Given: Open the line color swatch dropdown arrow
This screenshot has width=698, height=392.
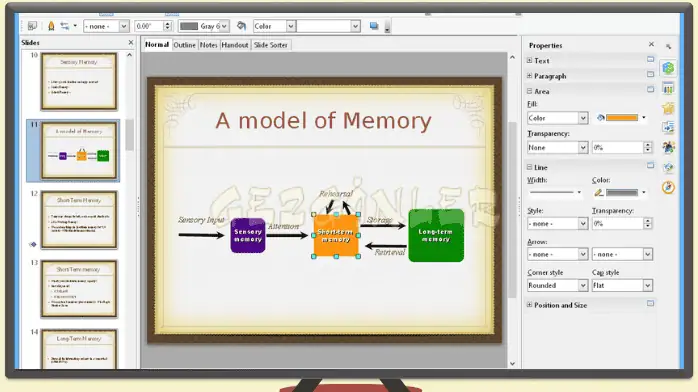Looking at the screenshot, I should coord(644,193).
